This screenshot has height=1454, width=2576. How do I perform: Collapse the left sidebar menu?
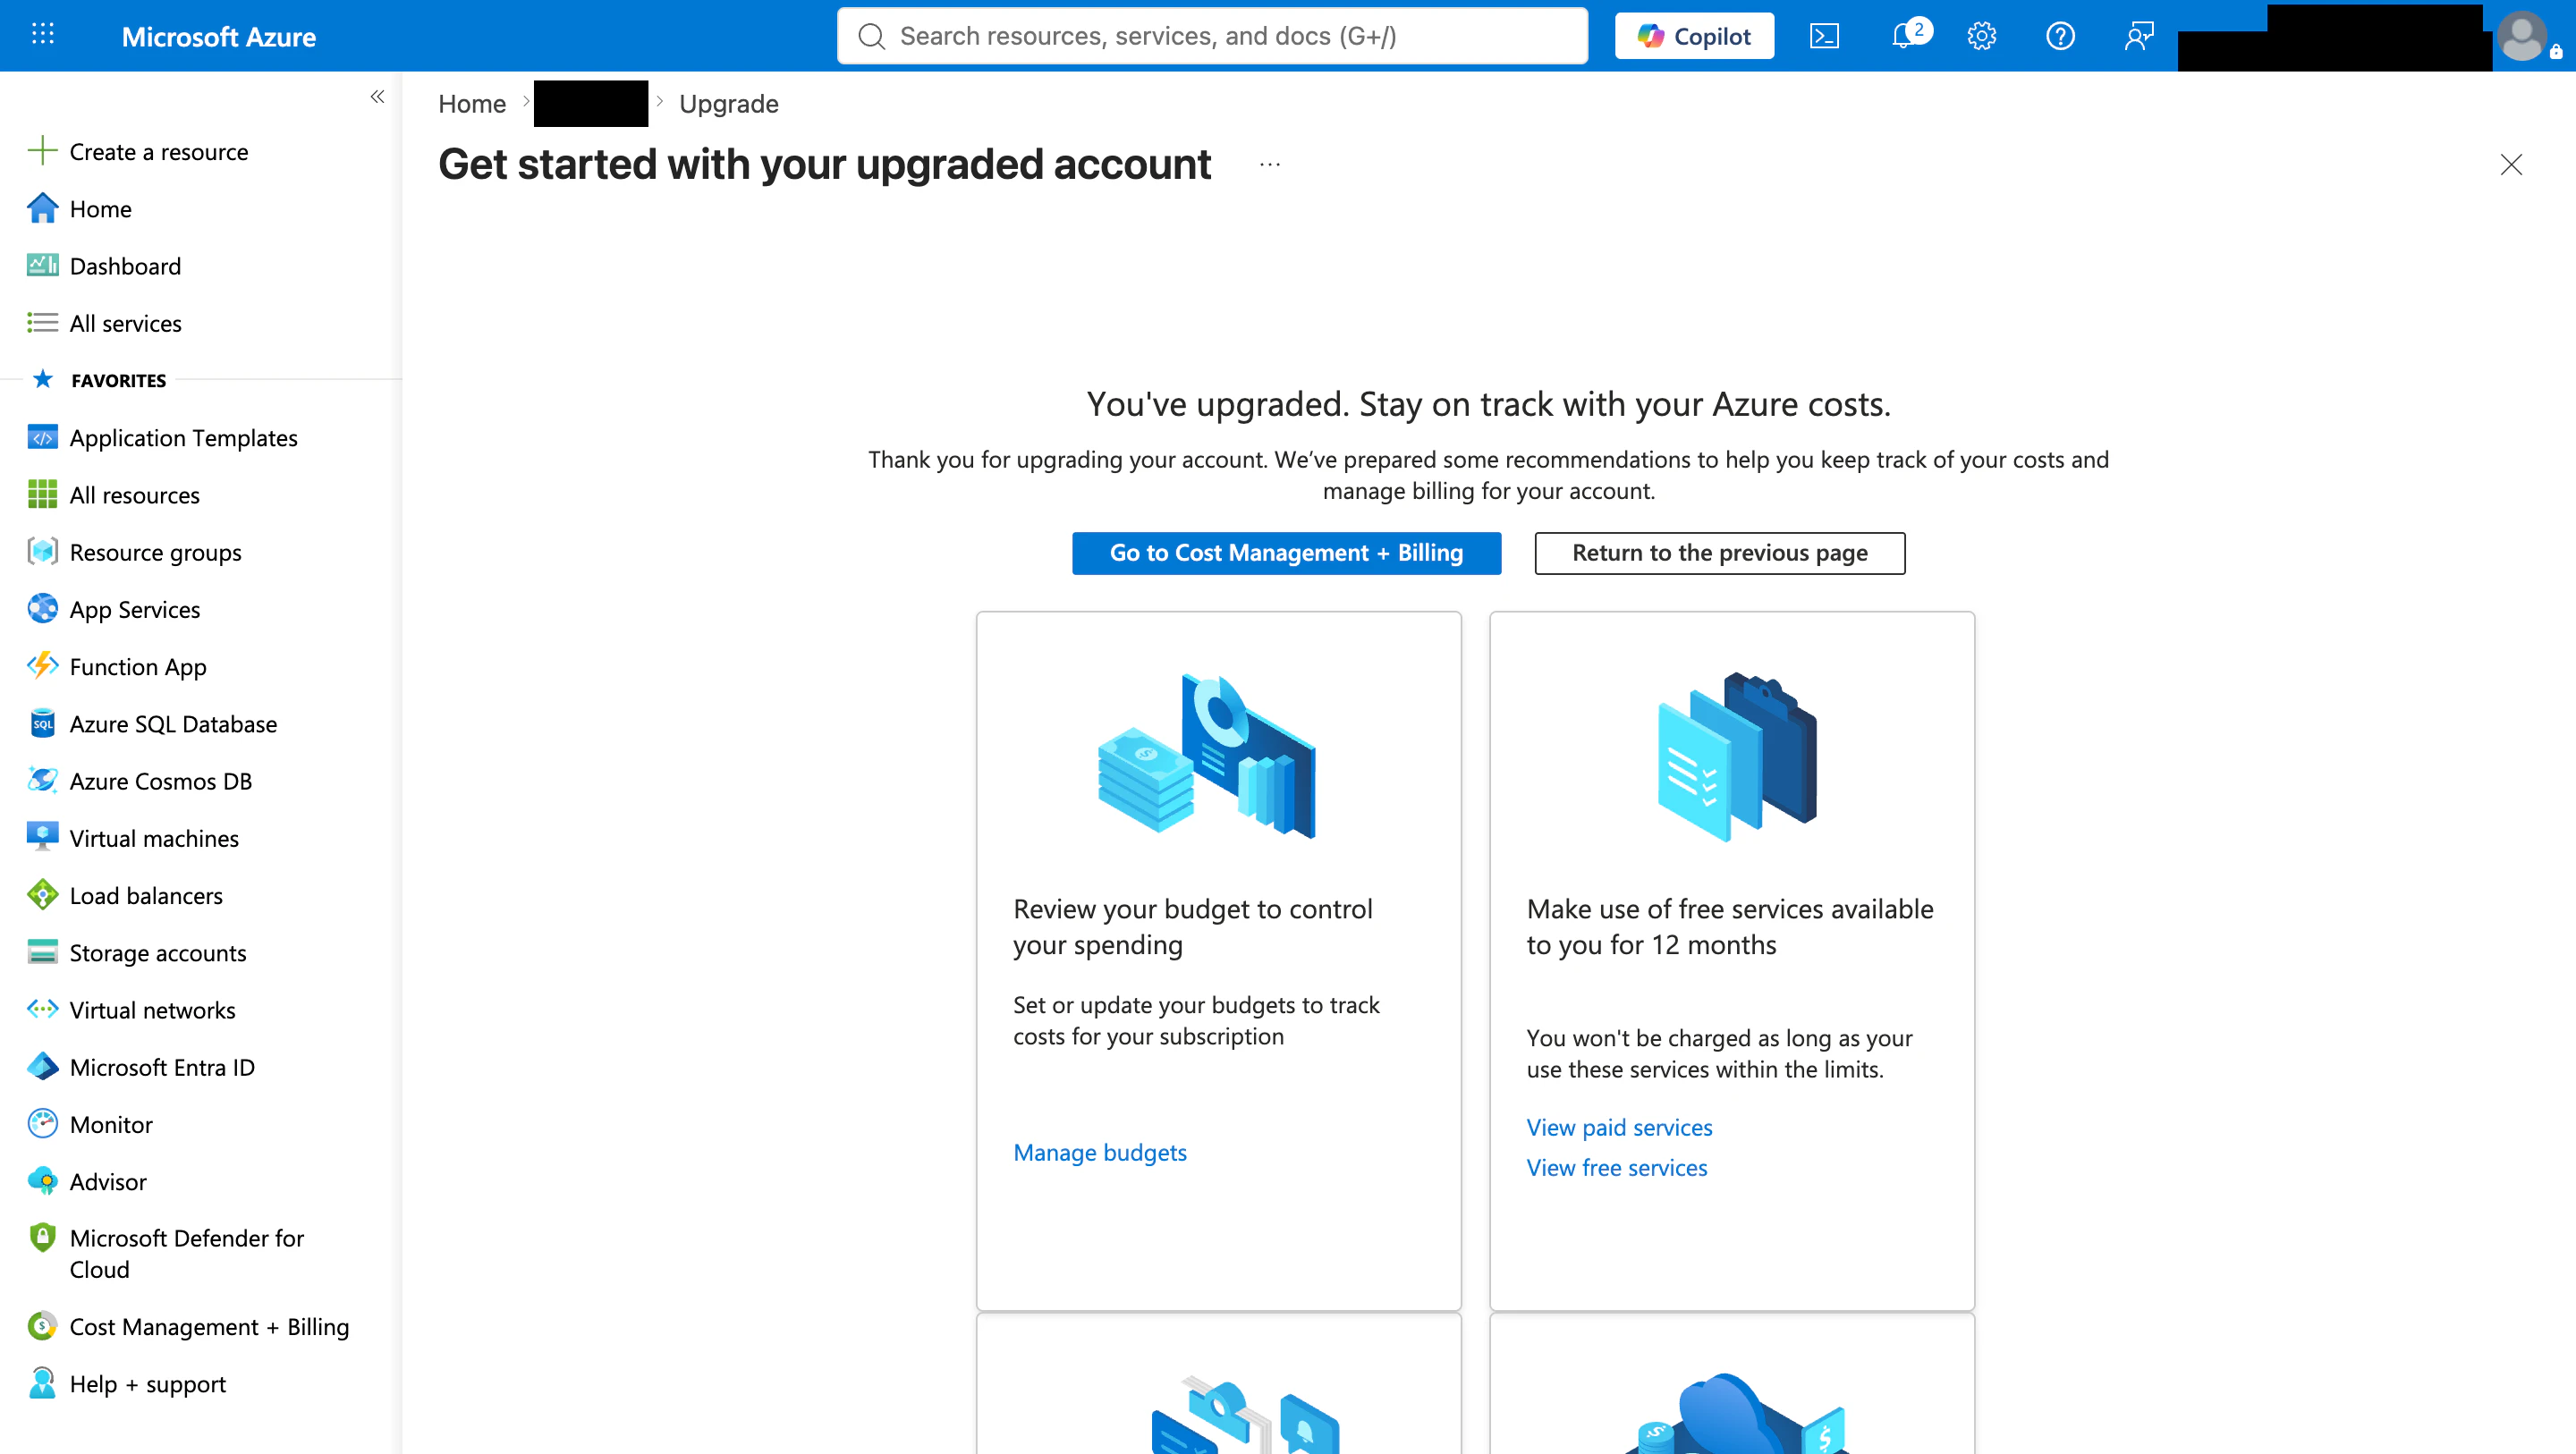[377, 97]
